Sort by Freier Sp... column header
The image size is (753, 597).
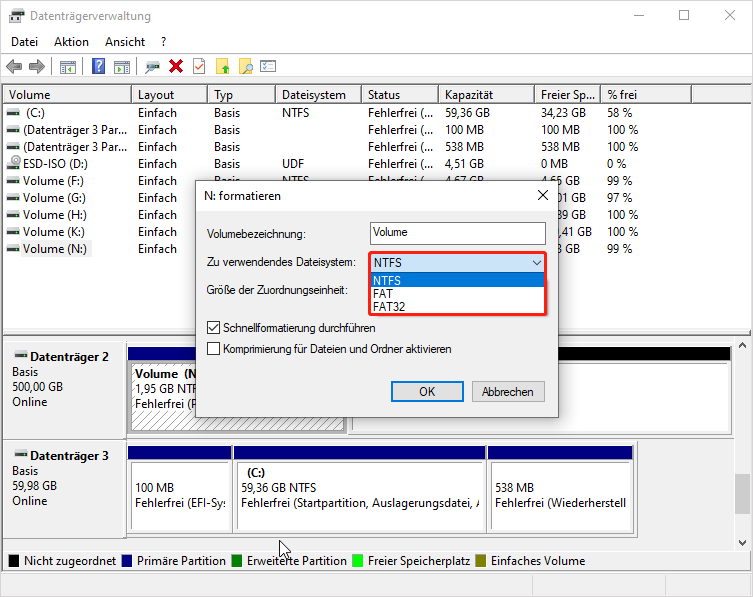point(568,95)
